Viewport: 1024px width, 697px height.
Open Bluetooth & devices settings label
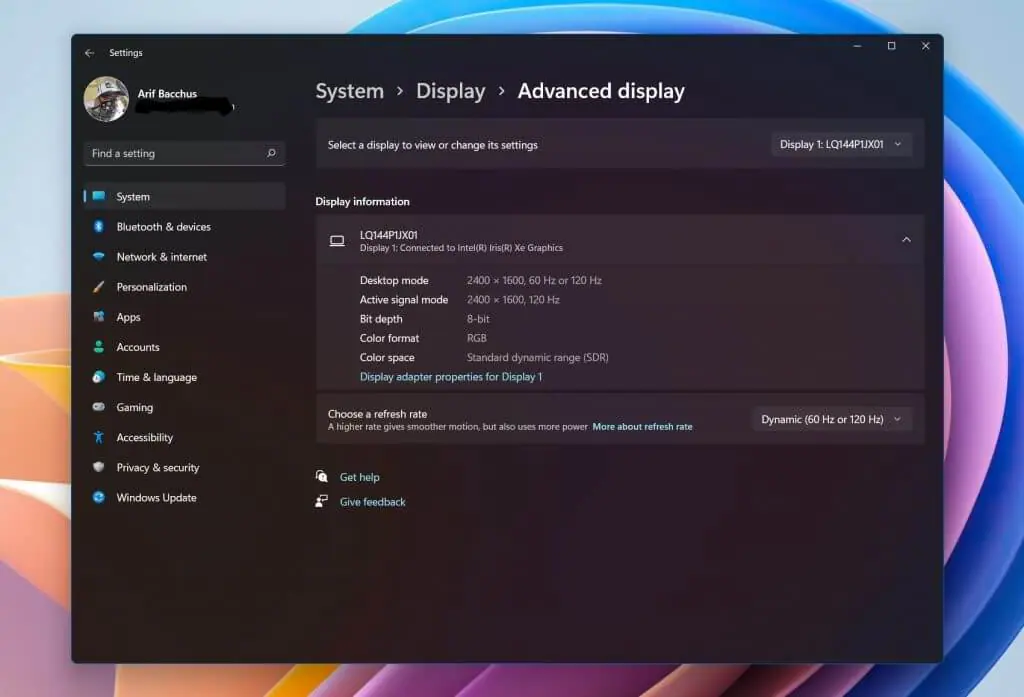pyautogui.click(x=163, y=227)
